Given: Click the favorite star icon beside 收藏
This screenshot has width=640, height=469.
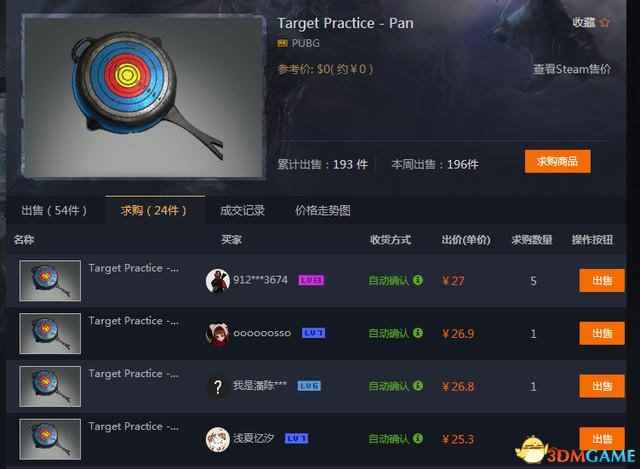Looking at the screenshot, I should (x=604, y=22).
